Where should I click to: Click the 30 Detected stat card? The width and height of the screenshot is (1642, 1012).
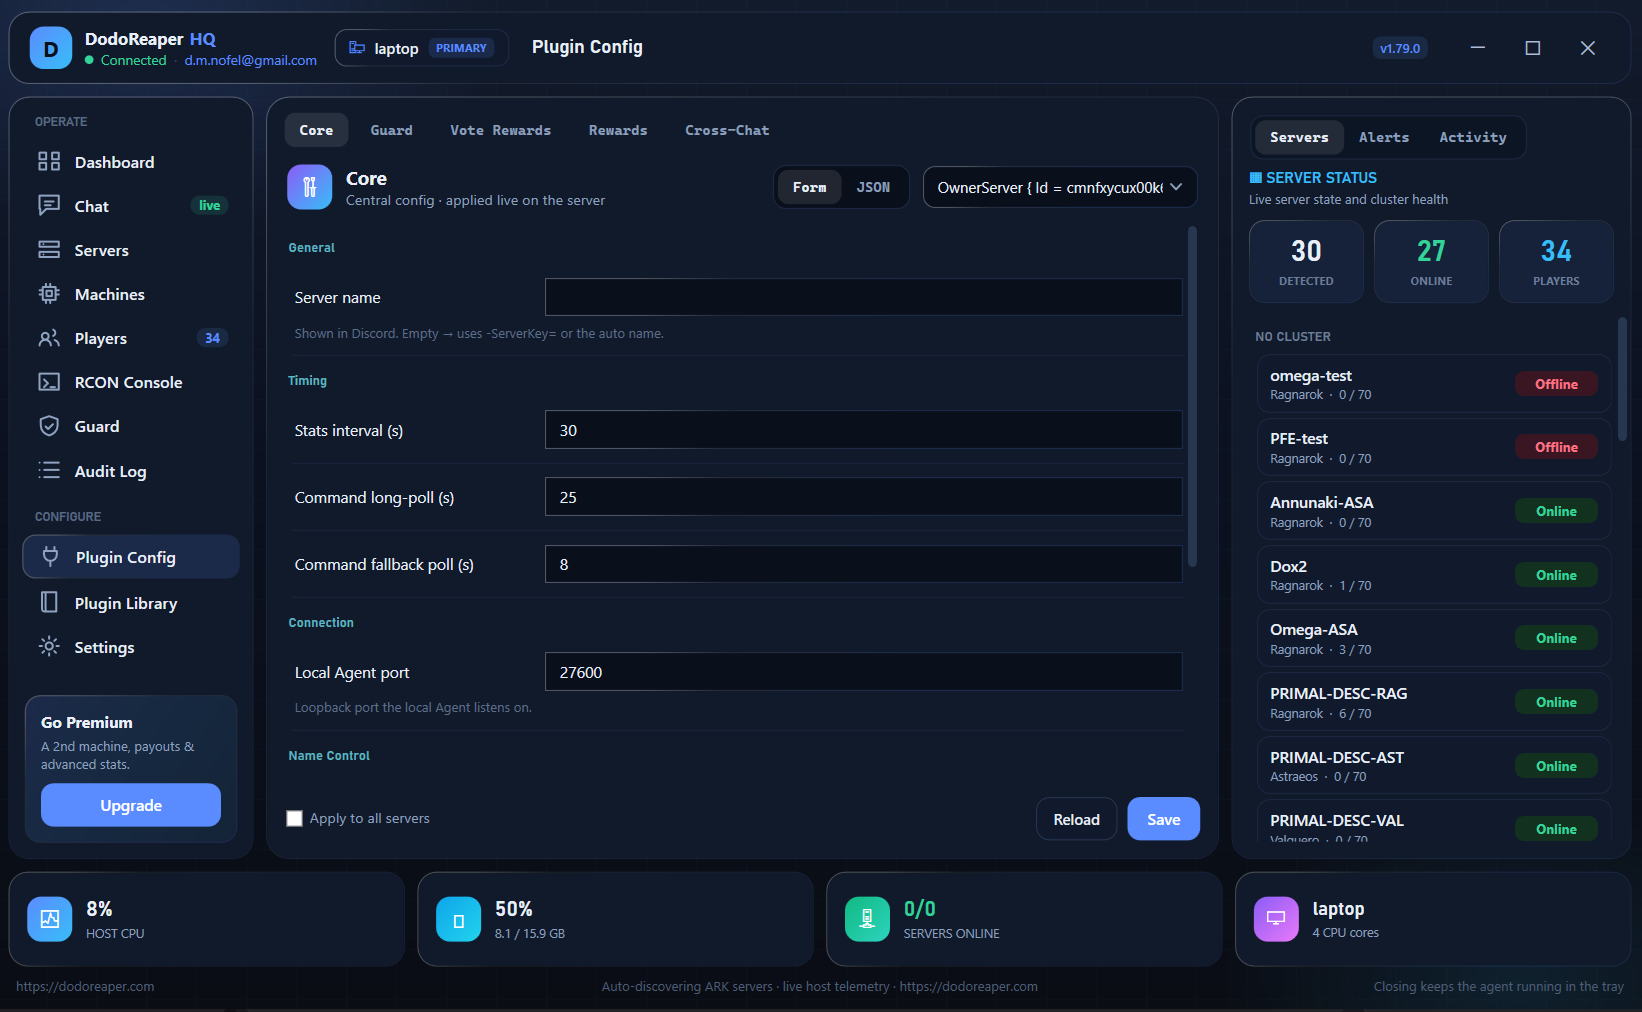point(1306,261)
